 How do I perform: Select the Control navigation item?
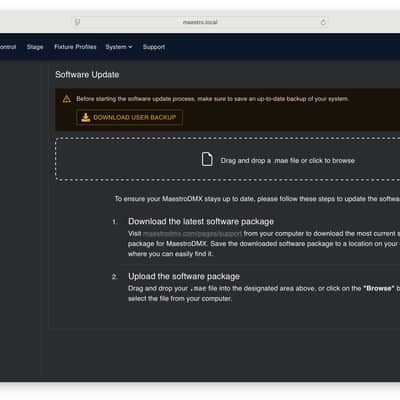coord(8,47)
